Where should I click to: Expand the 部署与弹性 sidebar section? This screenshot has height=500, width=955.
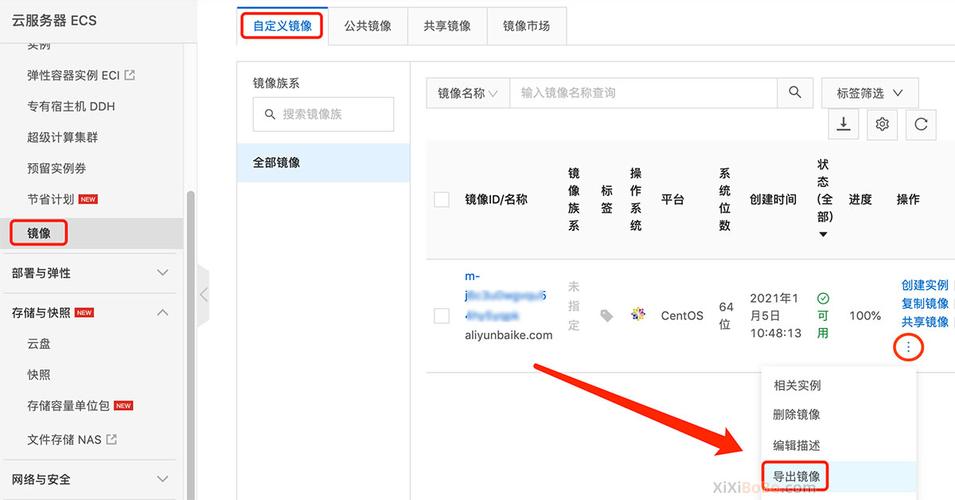tap(90, 273)
